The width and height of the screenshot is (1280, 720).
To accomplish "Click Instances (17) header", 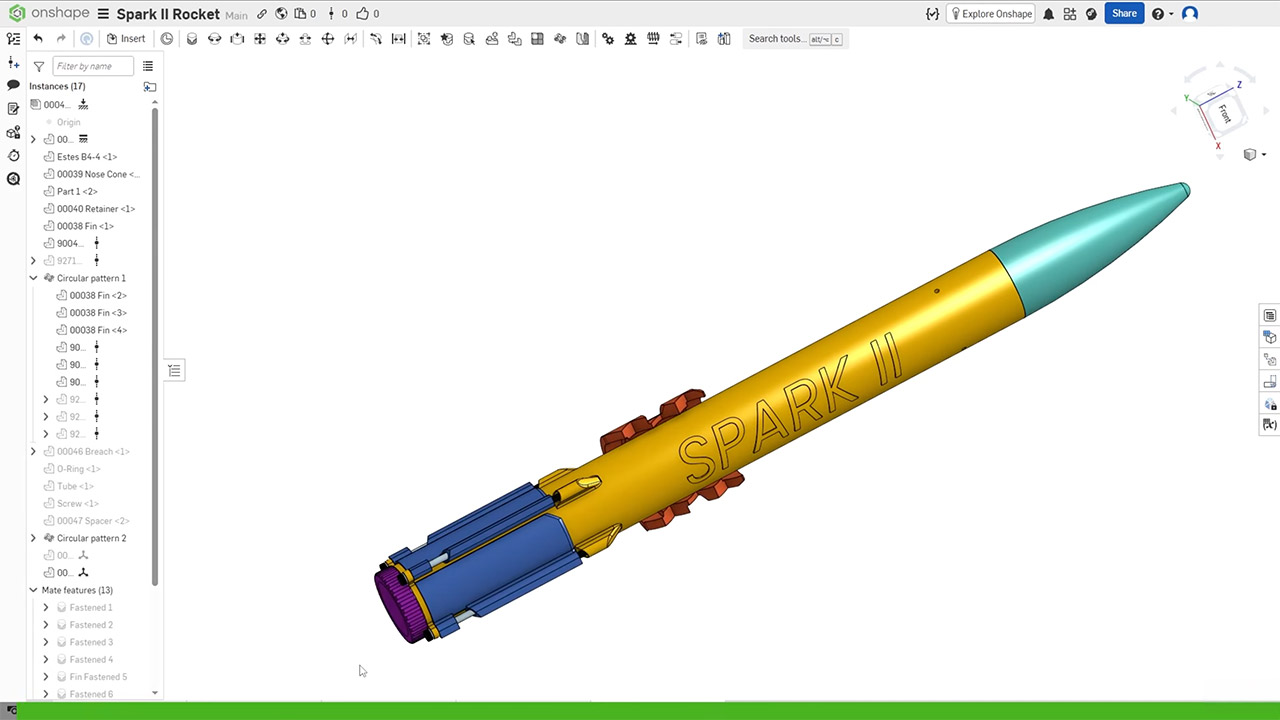I will click(57, 86).
